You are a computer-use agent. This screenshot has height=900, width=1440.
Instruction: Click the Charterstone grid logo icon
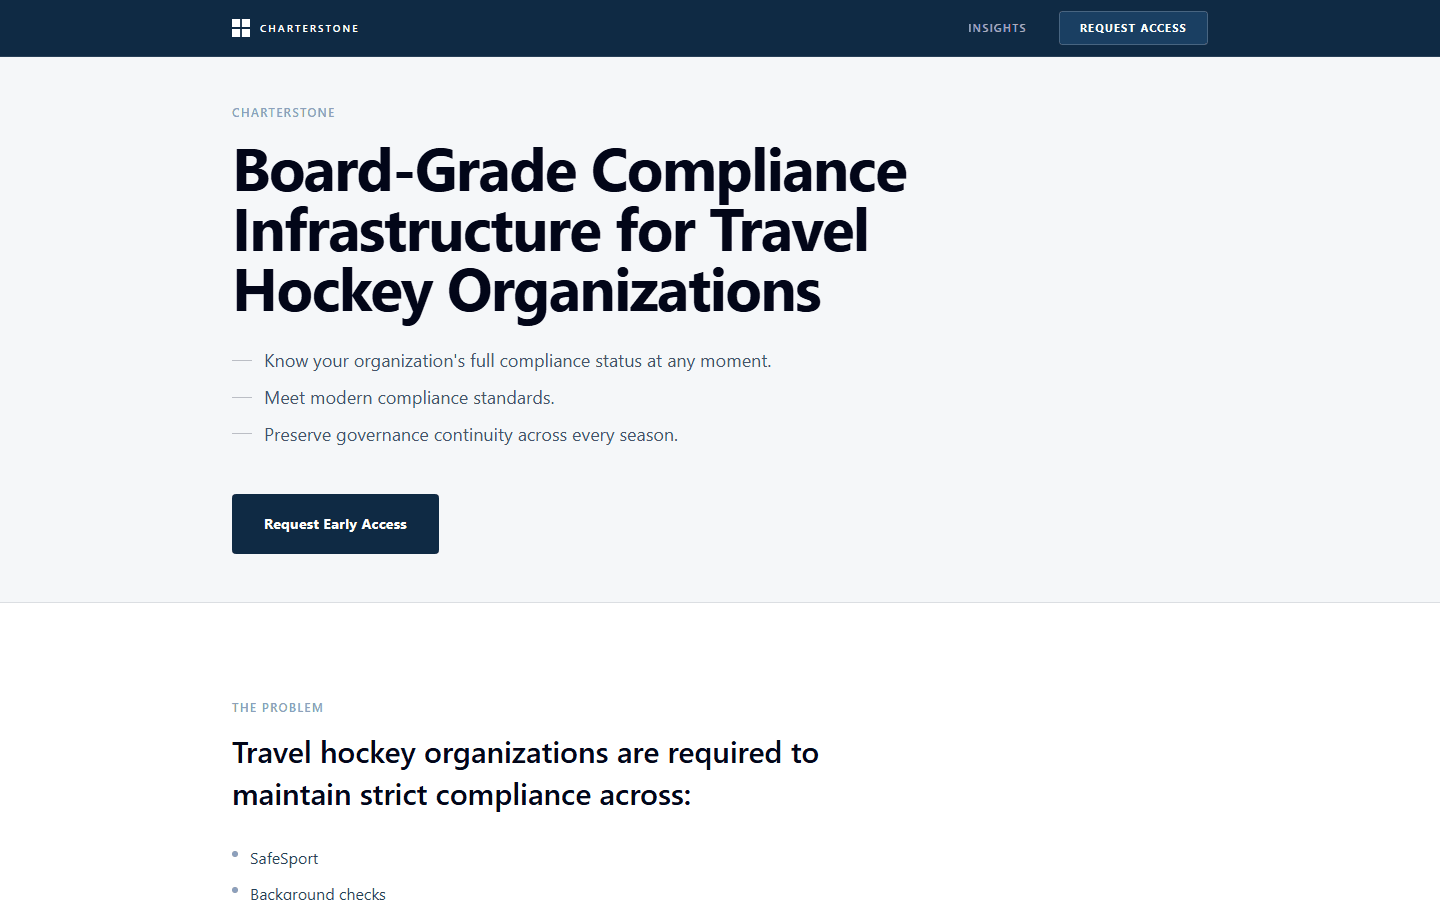coord(241,28)
